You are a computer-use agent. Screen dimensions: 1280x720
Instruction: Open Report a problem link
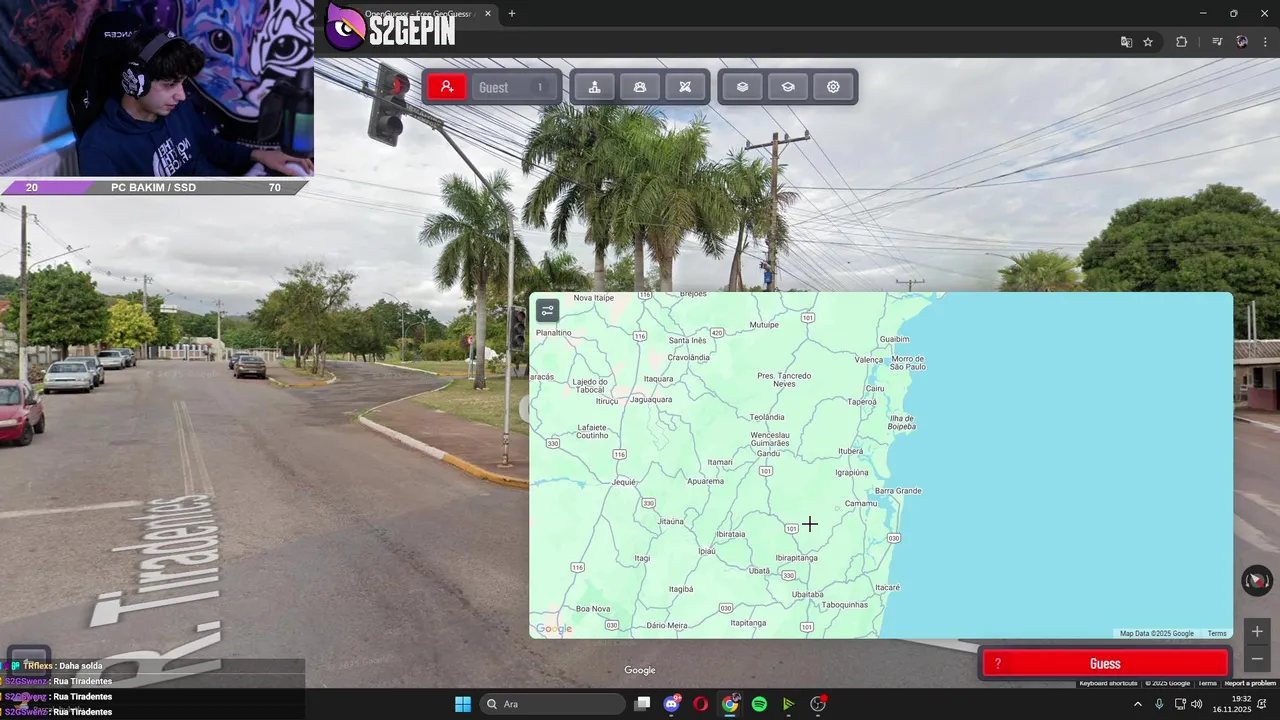(1250, 683)
